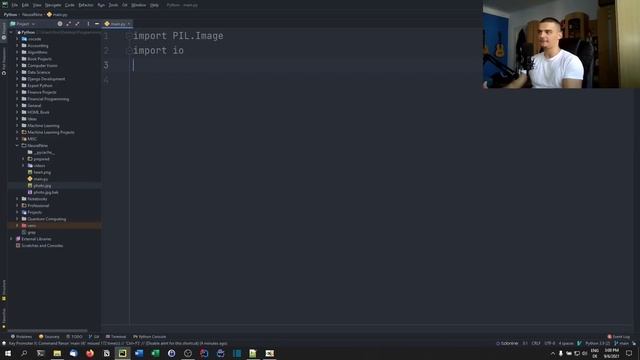Open the Code menu

tap(70, 5)
